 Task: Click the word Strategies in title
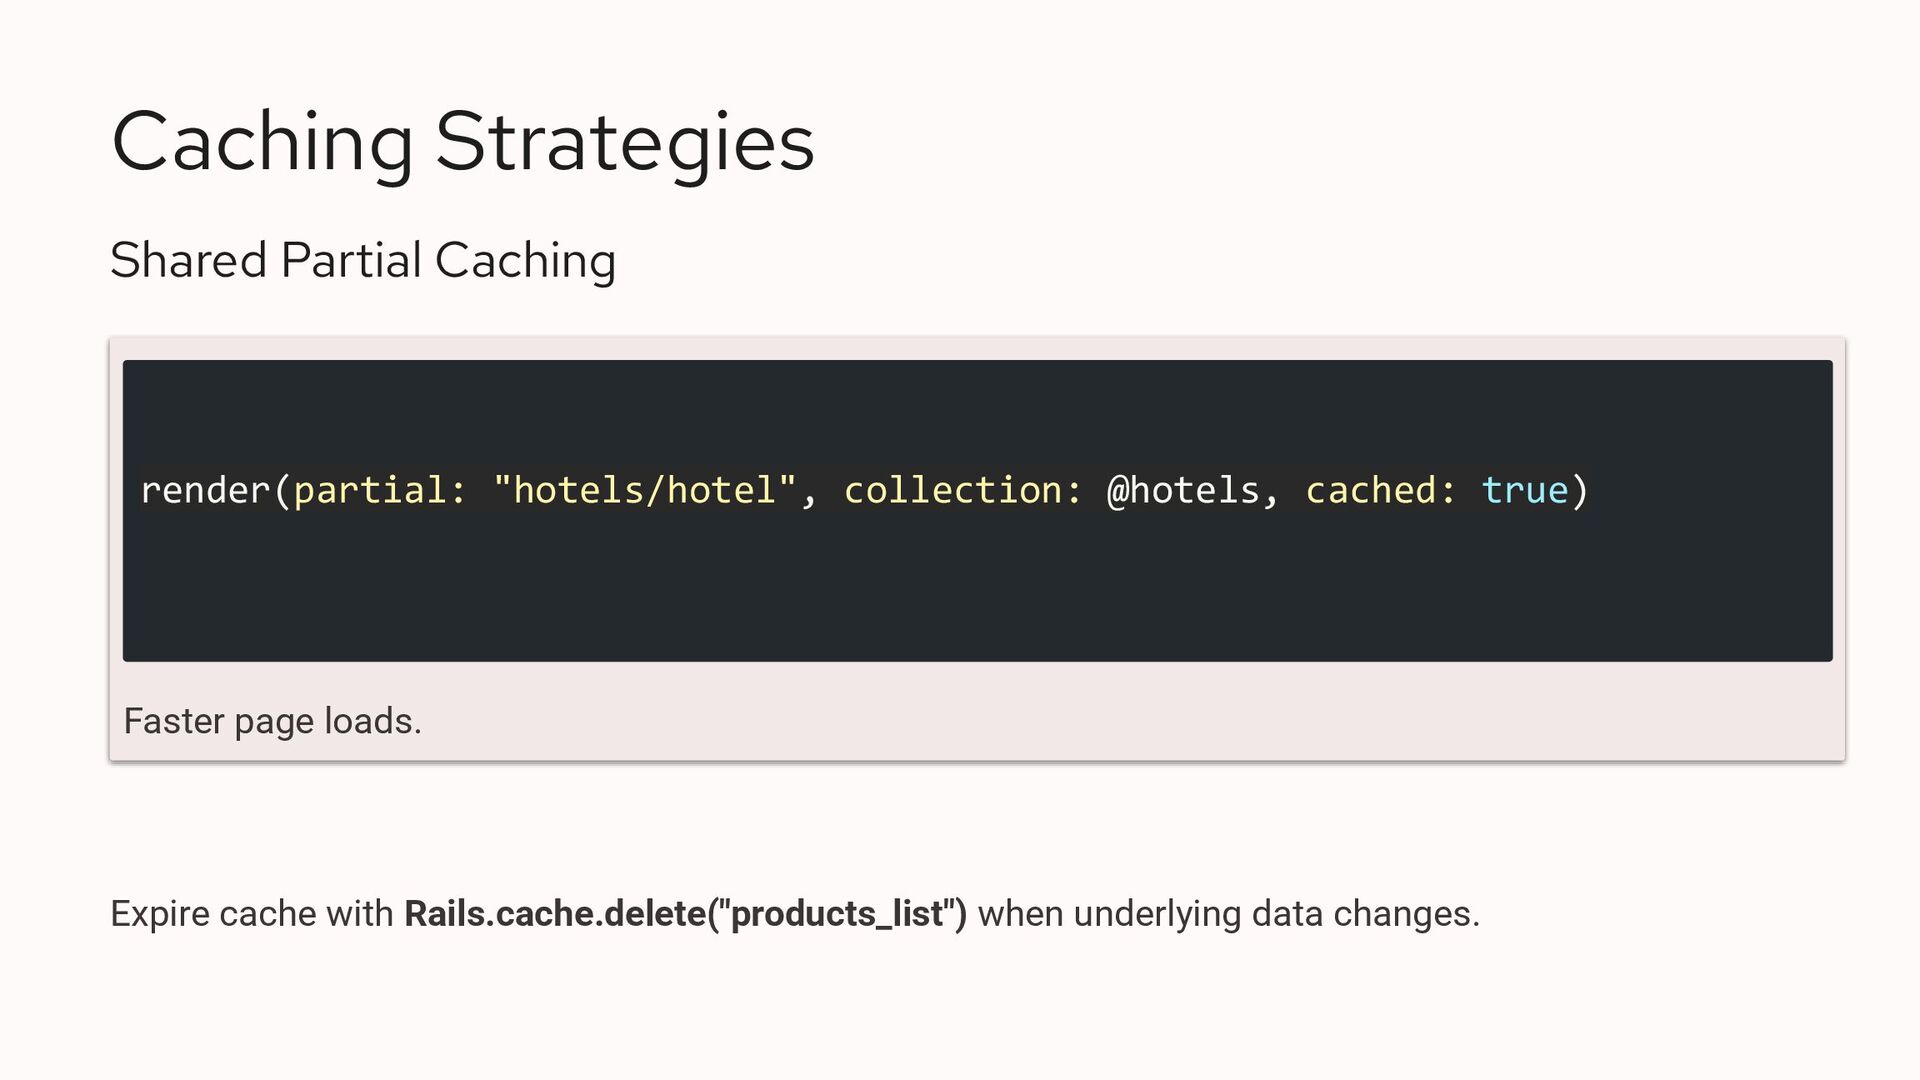pyautogui.click(x=625, y=142)
